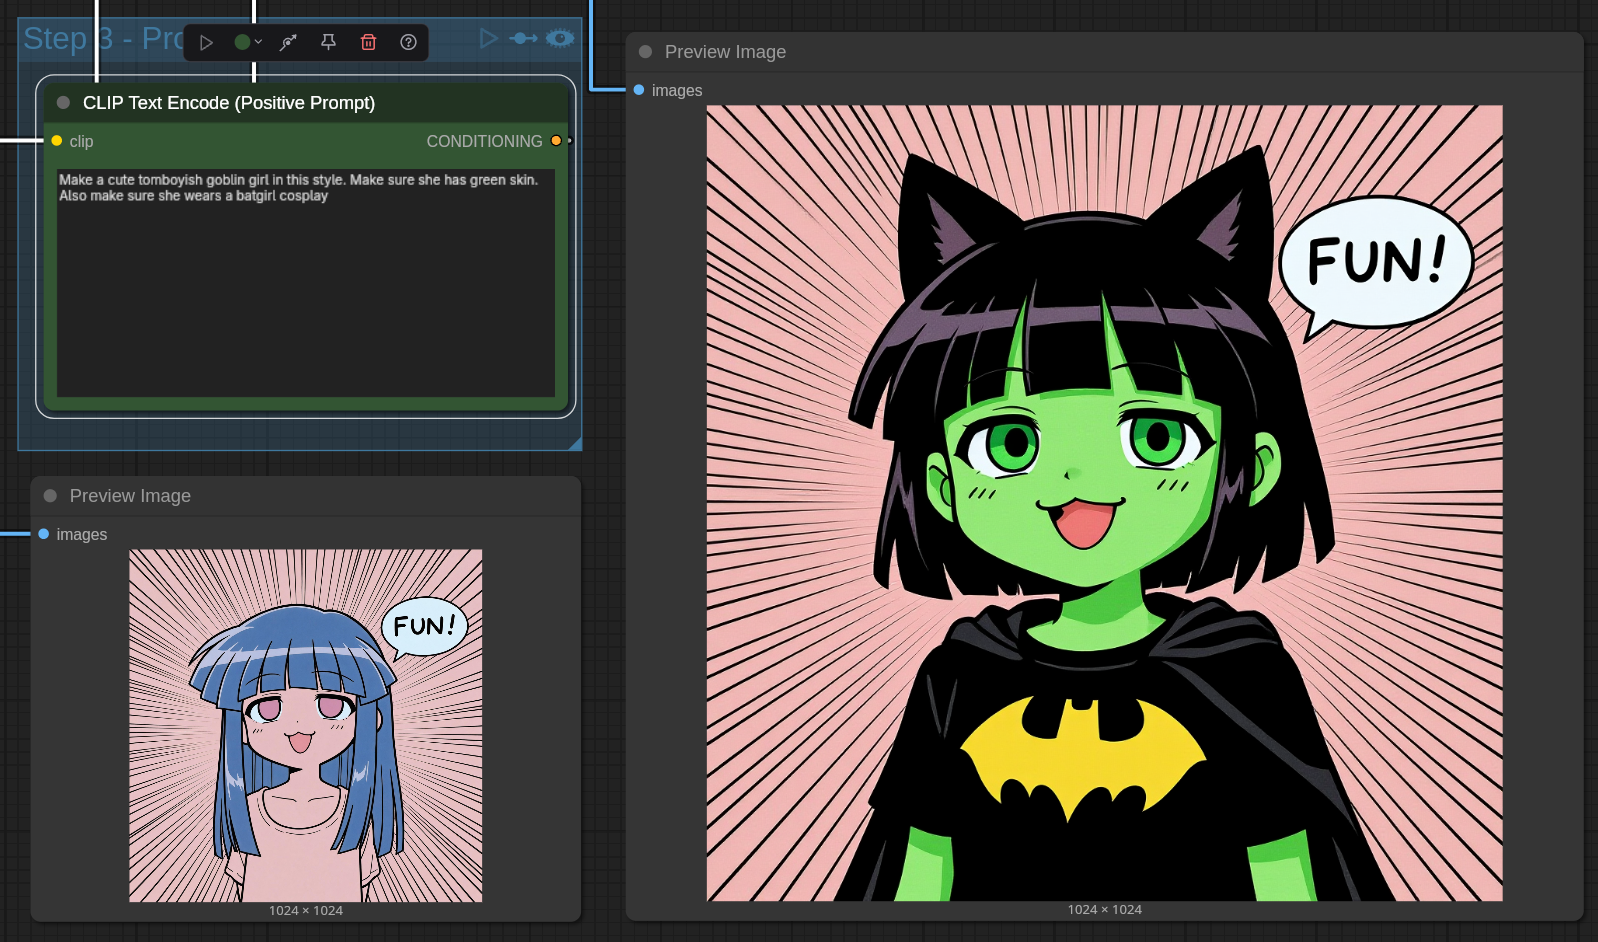Viewport: 1598px width, 942px height.
Task: Click the large Preview Image title
Action: coord(725,52)
